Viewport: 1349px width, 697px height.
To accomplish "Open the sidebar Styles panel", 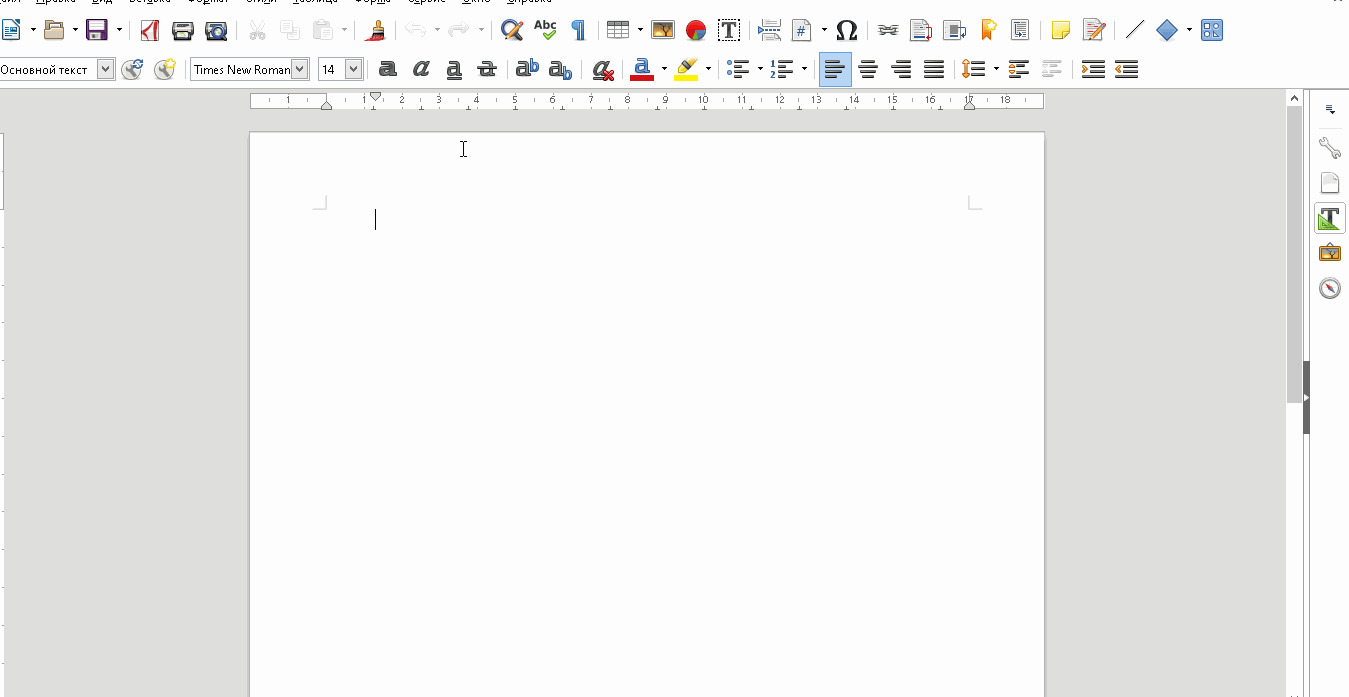I will 1329,218.
